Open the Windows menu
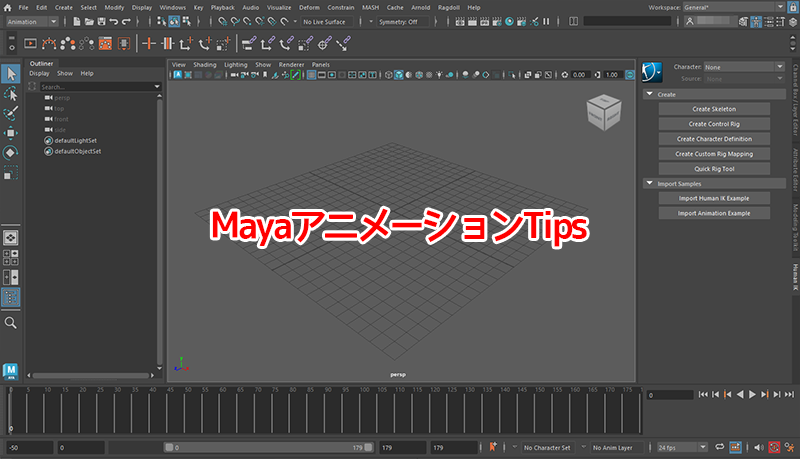 pyautogui.click(x=172, y=7)
